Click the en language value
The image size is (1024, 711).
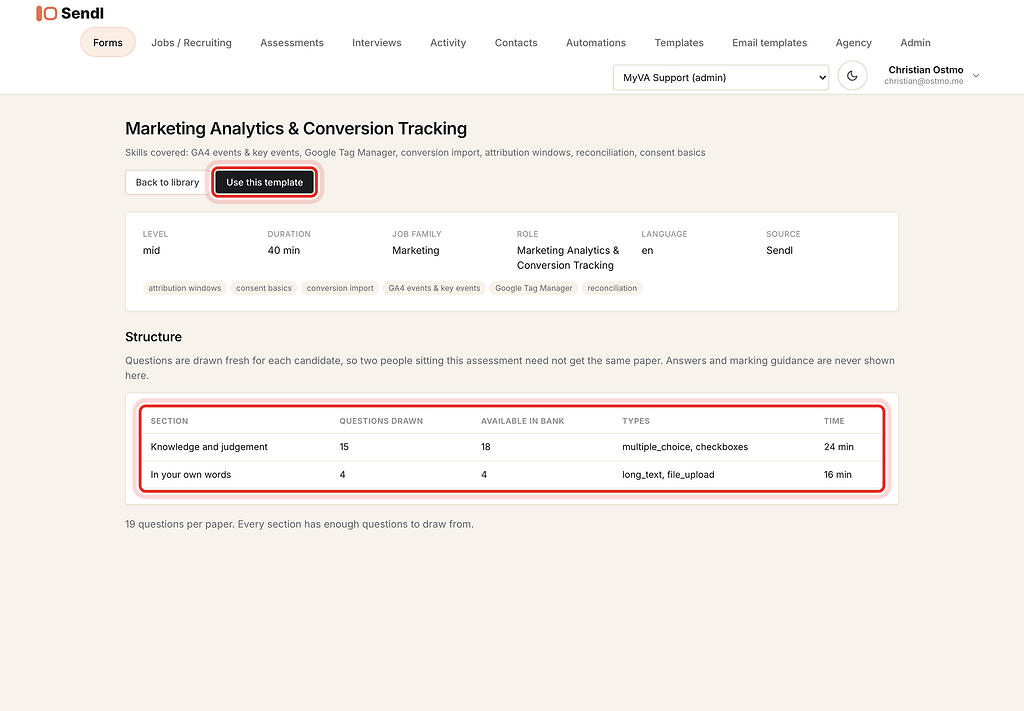pyautogui.click(x=647, y=250)
